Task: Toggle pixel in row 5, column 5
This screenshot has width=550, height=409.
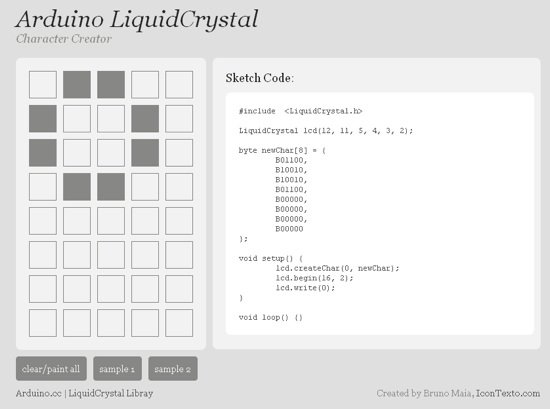Action: (x=179, y=221)
